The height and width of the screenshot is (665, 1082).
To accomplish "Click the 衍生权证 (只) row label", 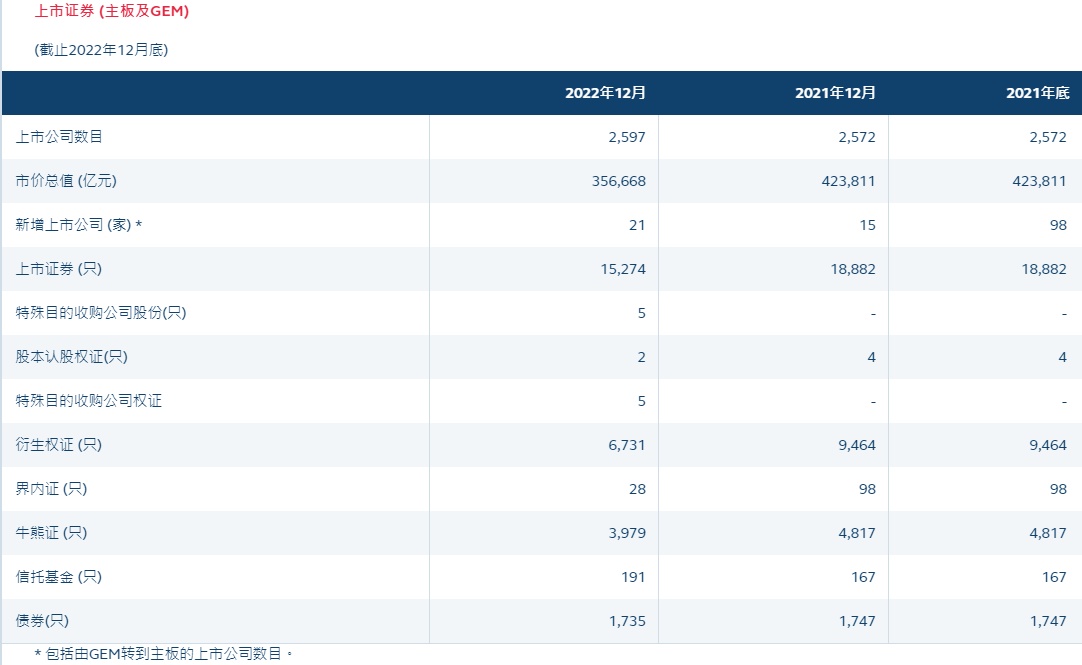I will tap(59, 445).
